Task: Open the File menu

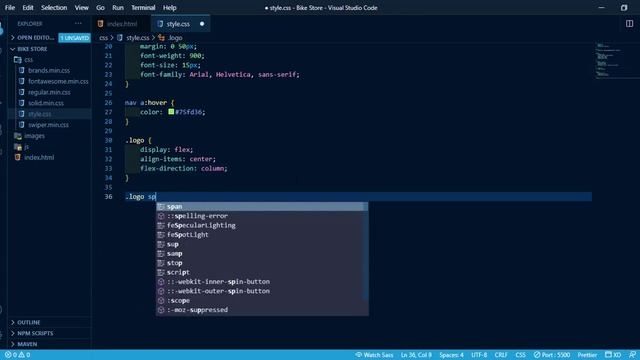Action: (10, 8)
